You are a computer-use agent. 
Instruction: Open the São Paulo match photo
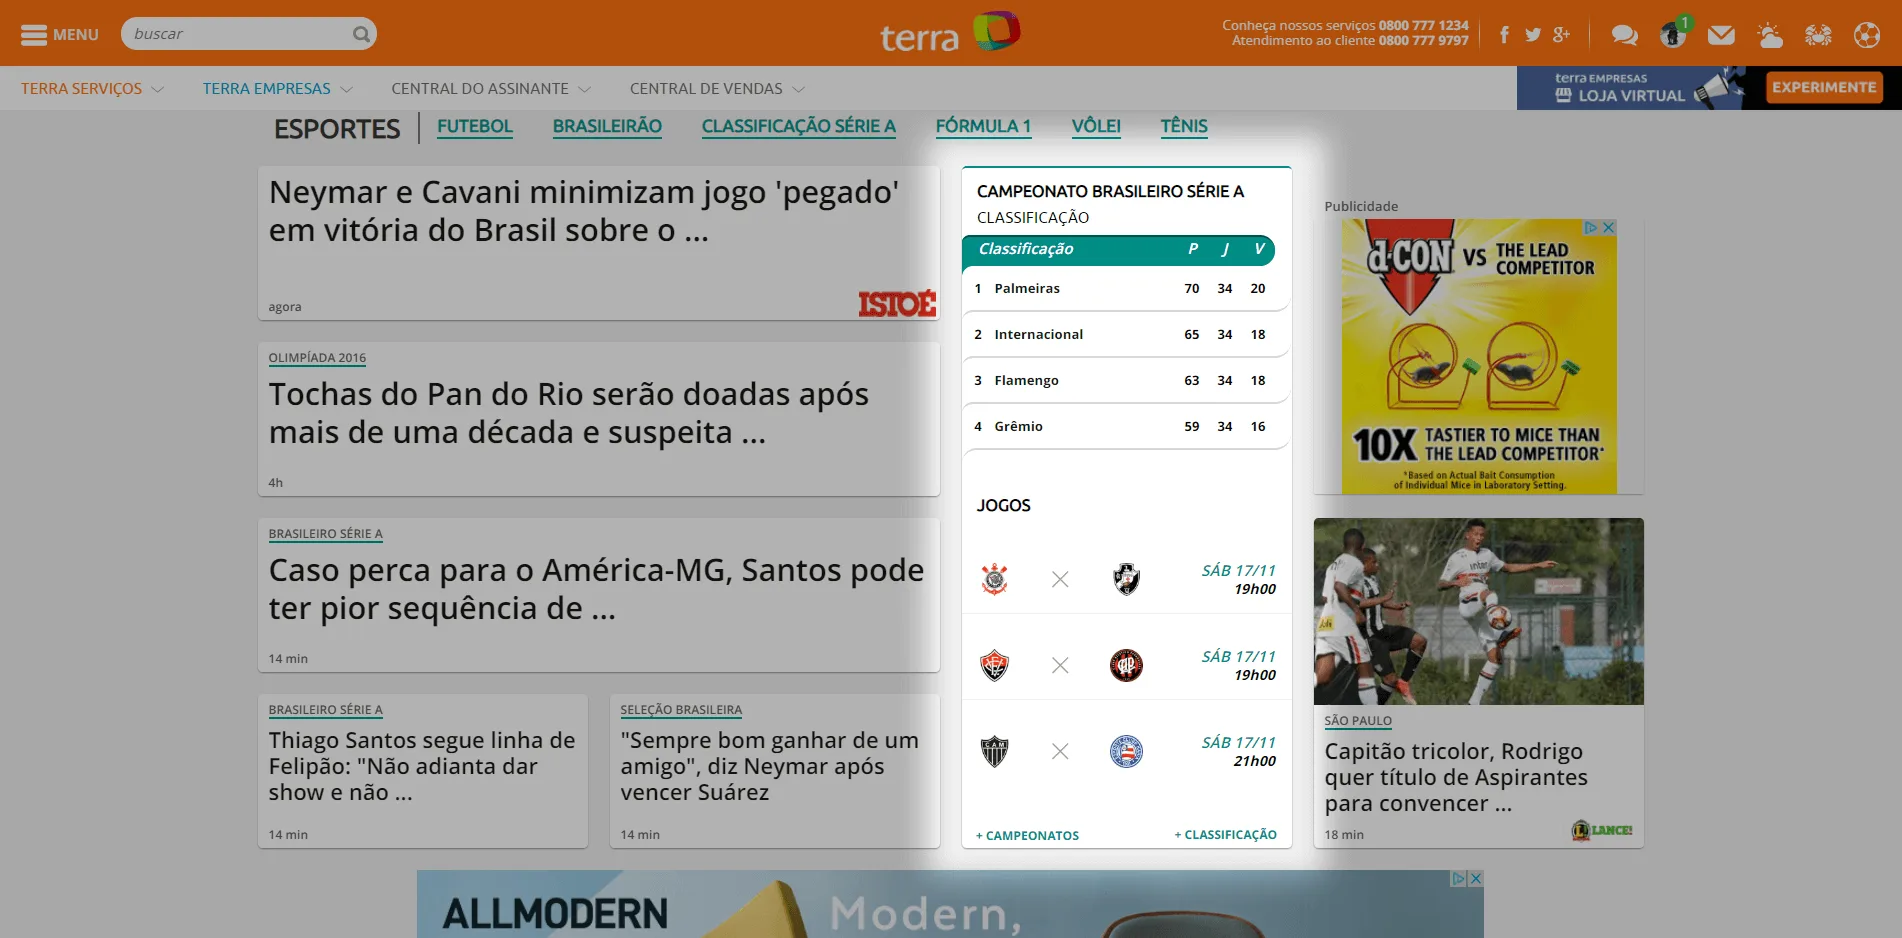point(1478,611)
